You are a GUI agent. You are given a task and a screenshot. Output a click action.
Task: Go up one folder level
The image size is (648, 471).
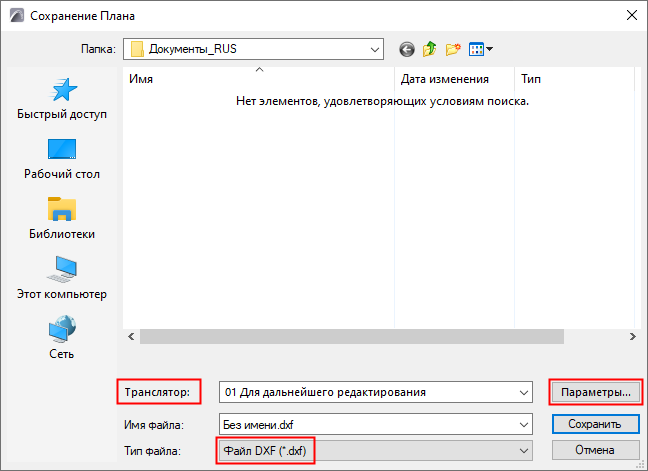pos(429,49)
